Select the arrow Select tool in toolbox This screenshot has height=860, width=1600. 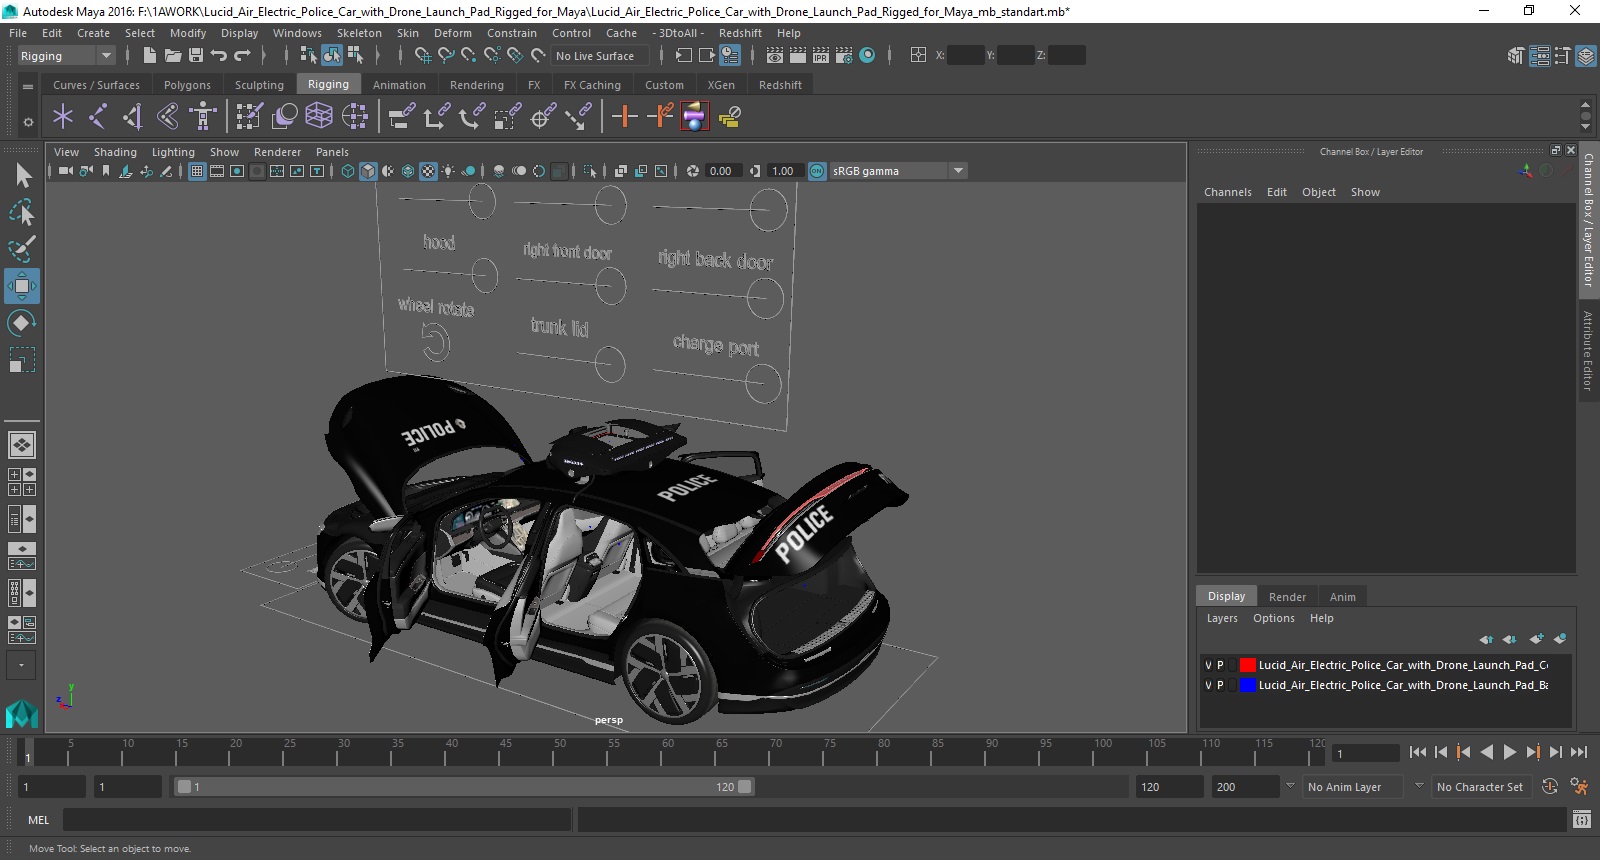coord(22,176)
